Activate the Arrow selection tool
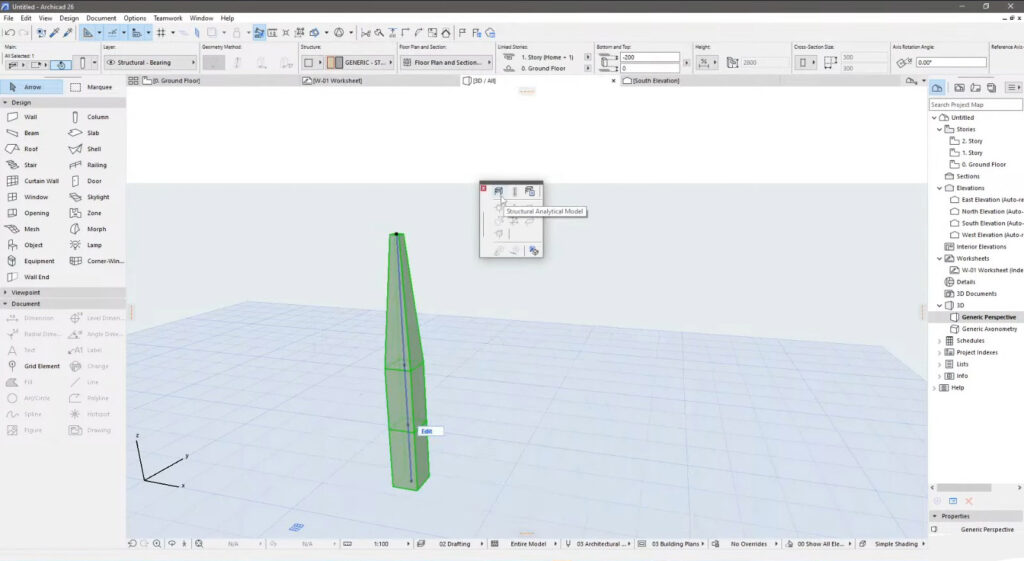Image resolution: width=1024 pixels, height=561 pixels. (x=31, y=87)
